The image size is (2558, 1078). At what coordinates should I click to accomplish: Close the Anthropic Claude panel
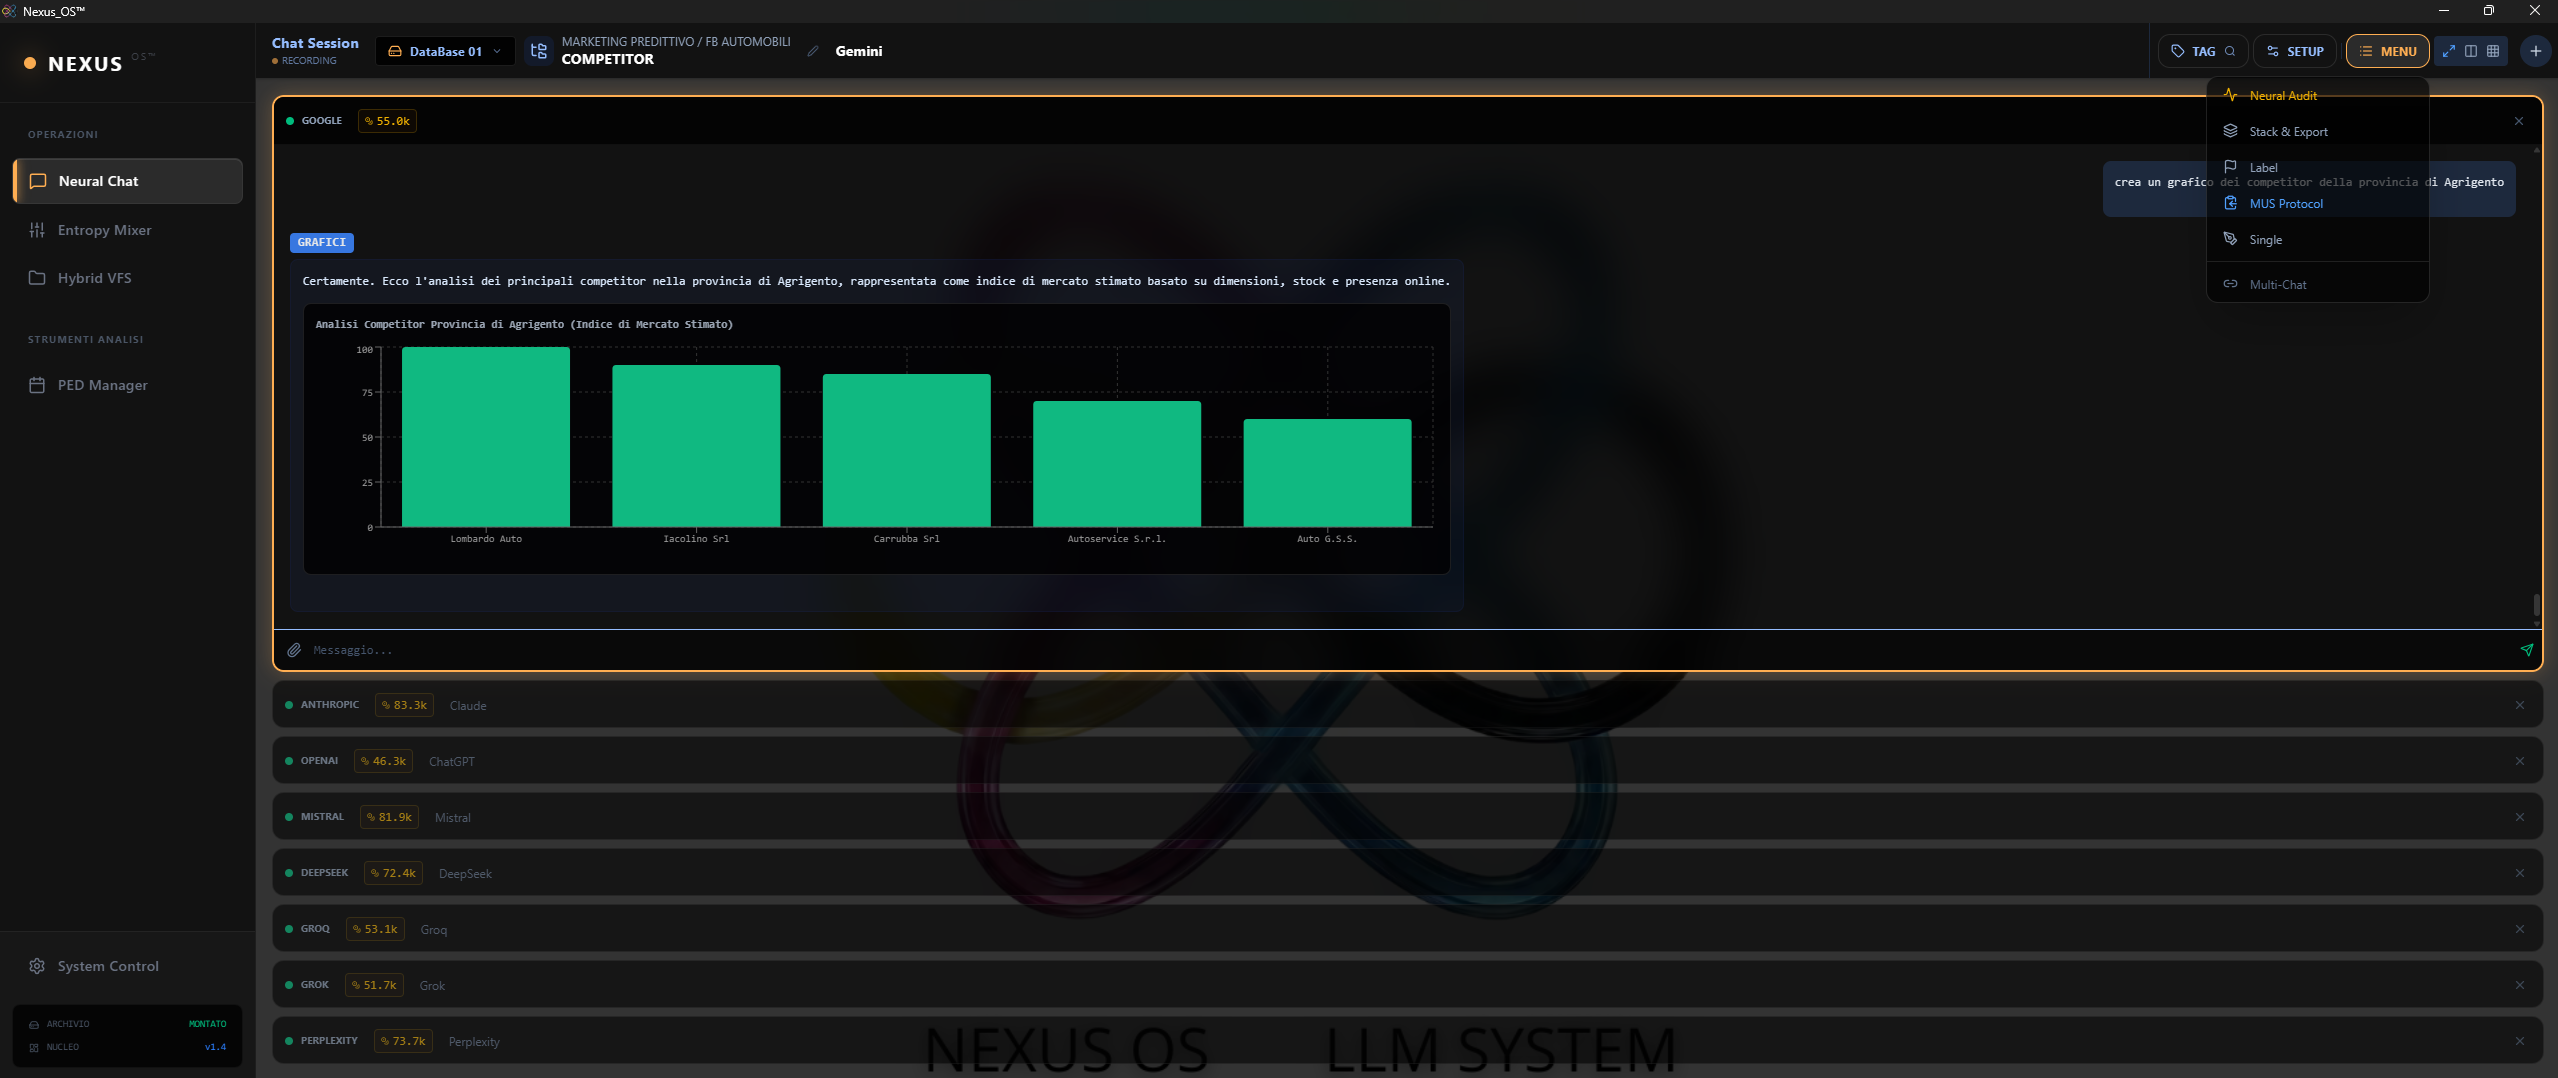pos(2520,705)
